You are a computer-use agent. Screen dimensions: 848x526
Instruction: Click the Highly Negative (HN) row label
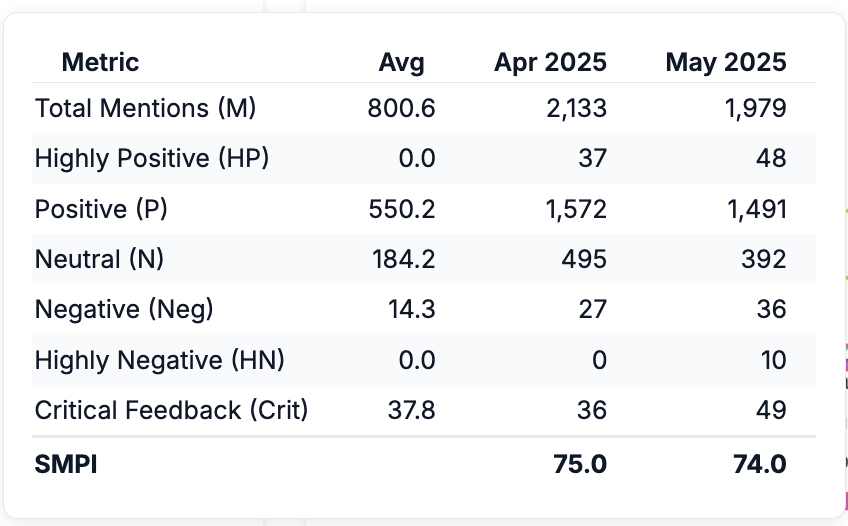click(160, 360)
